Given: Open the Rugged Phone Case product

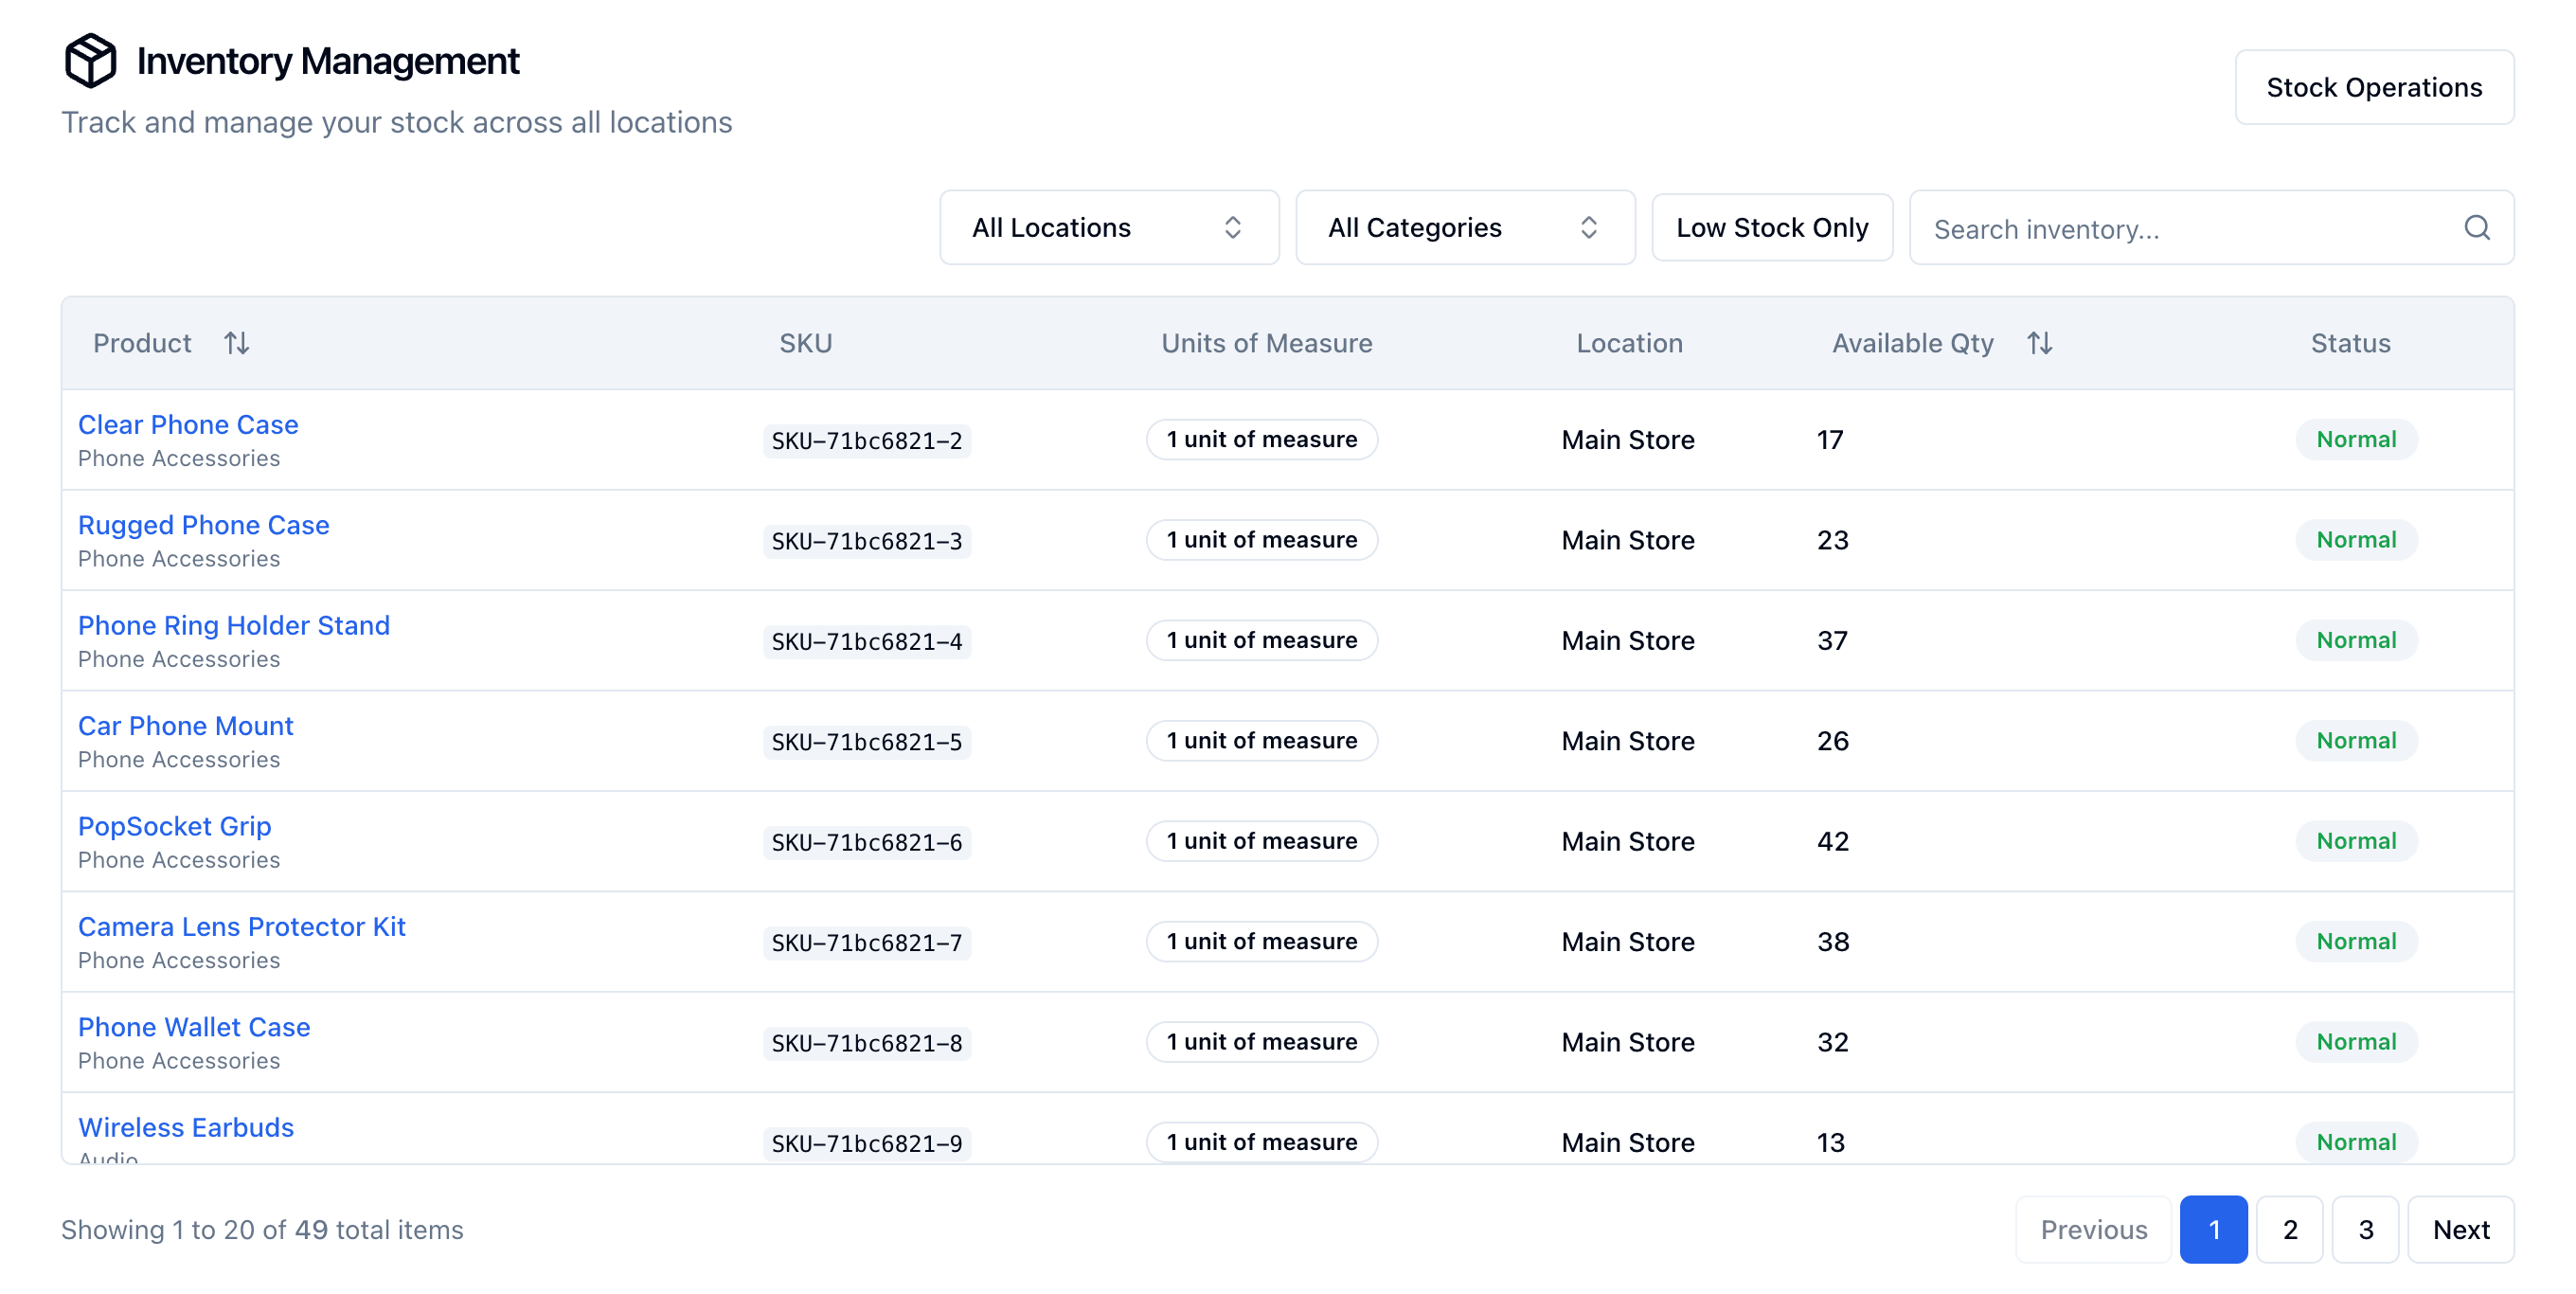Looking at the screenshot, I should point(204,525).
